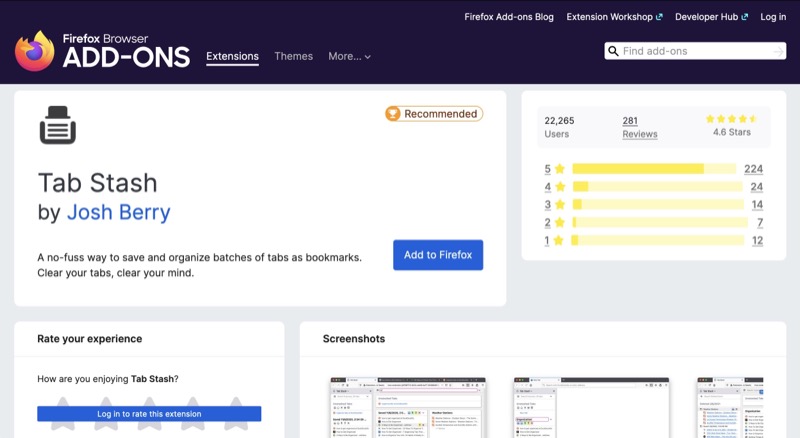This screenshot has width=800, height=438.
Task: Click the 24 count for four stars
Action: (x=757, y=187)
